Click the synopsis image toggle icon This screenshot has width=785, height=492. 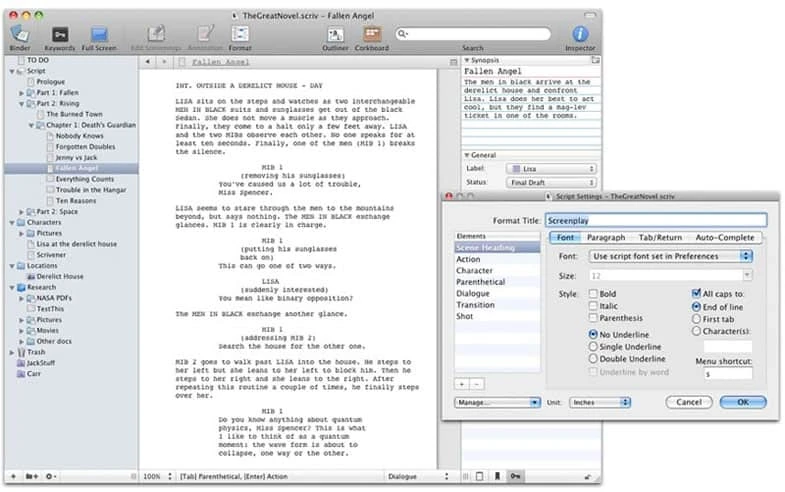point(595,60)
